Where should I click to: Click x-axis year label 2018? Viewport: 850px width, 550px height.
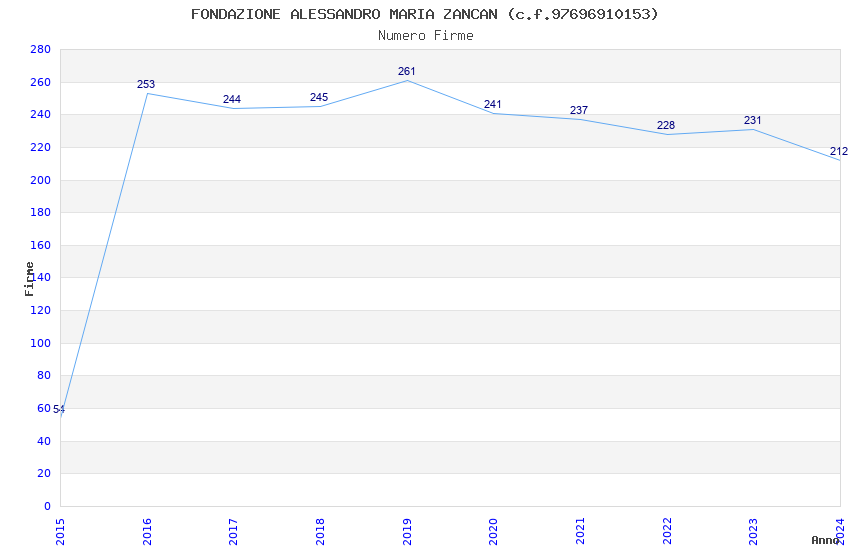320,532
